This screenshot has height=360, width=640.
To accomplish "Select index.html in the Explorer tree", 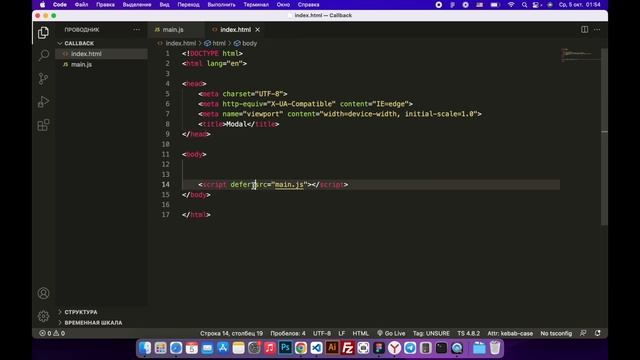I will pos(101,54).
